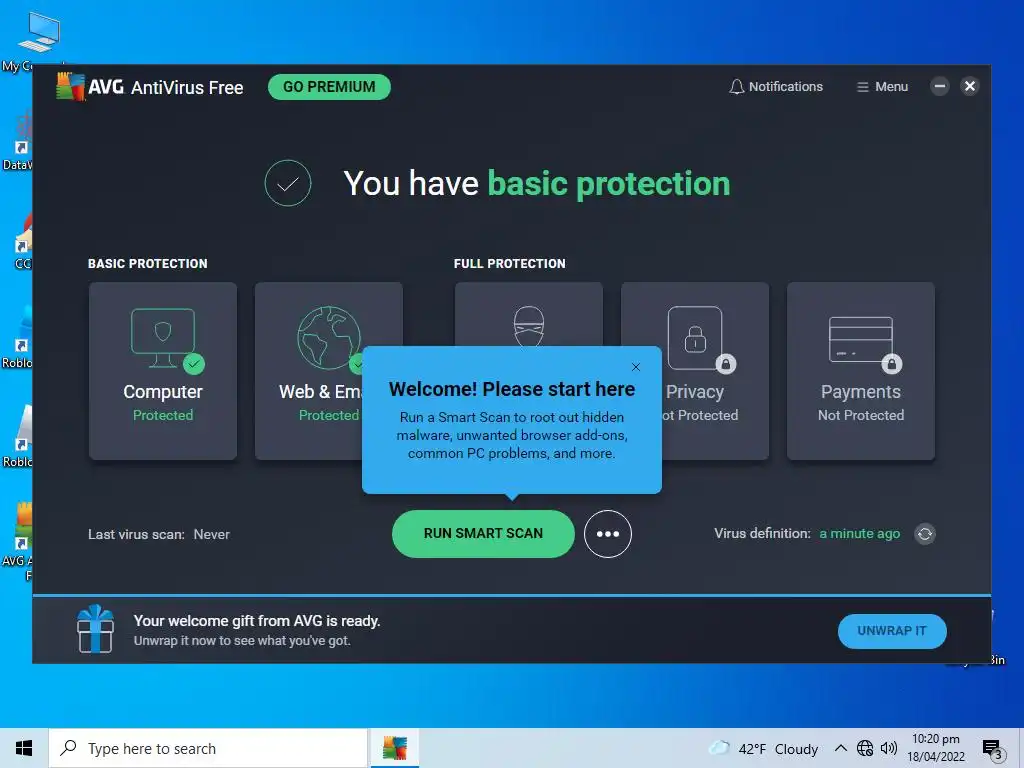Viewport: 1024px width, 768px height.
Task: Click 'Never' last scan value
Action: point(212,534)
